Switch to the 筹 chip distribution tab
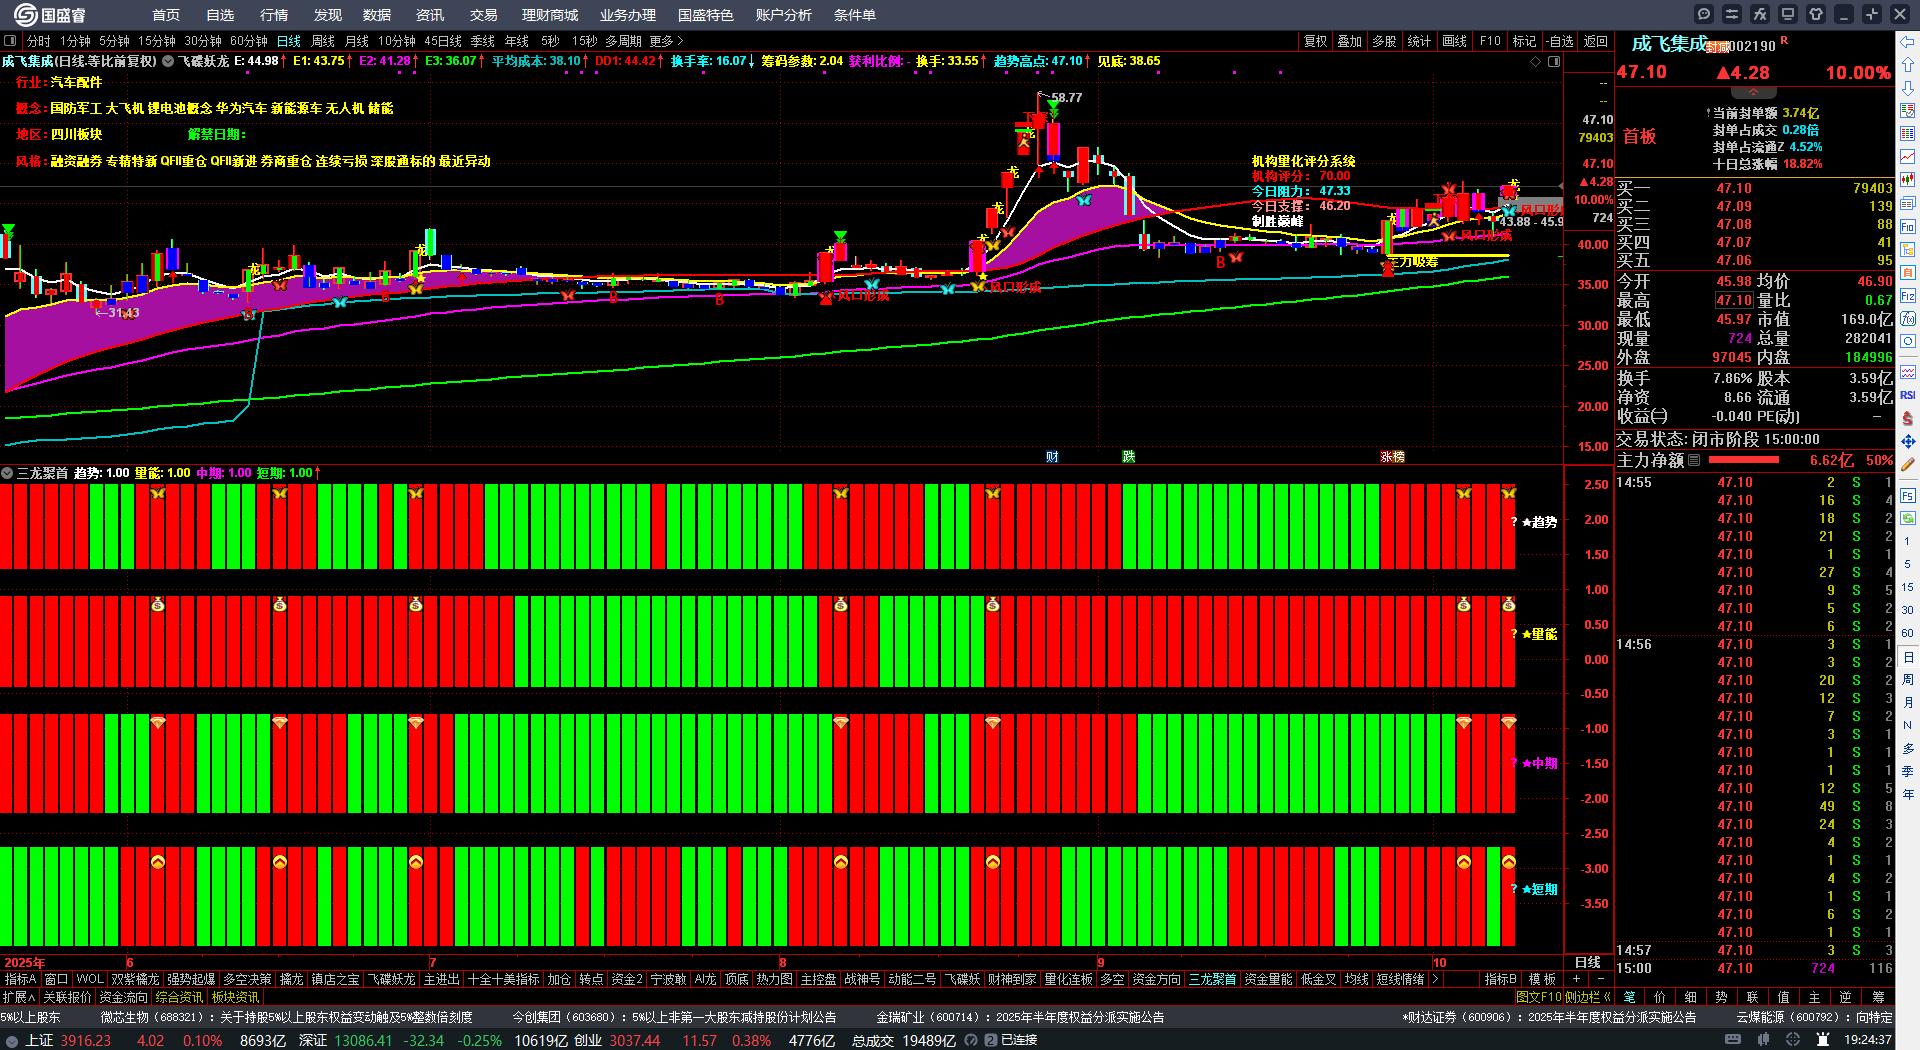The width and height of the screenshot is (1920, 1050). pos(1878,997)
